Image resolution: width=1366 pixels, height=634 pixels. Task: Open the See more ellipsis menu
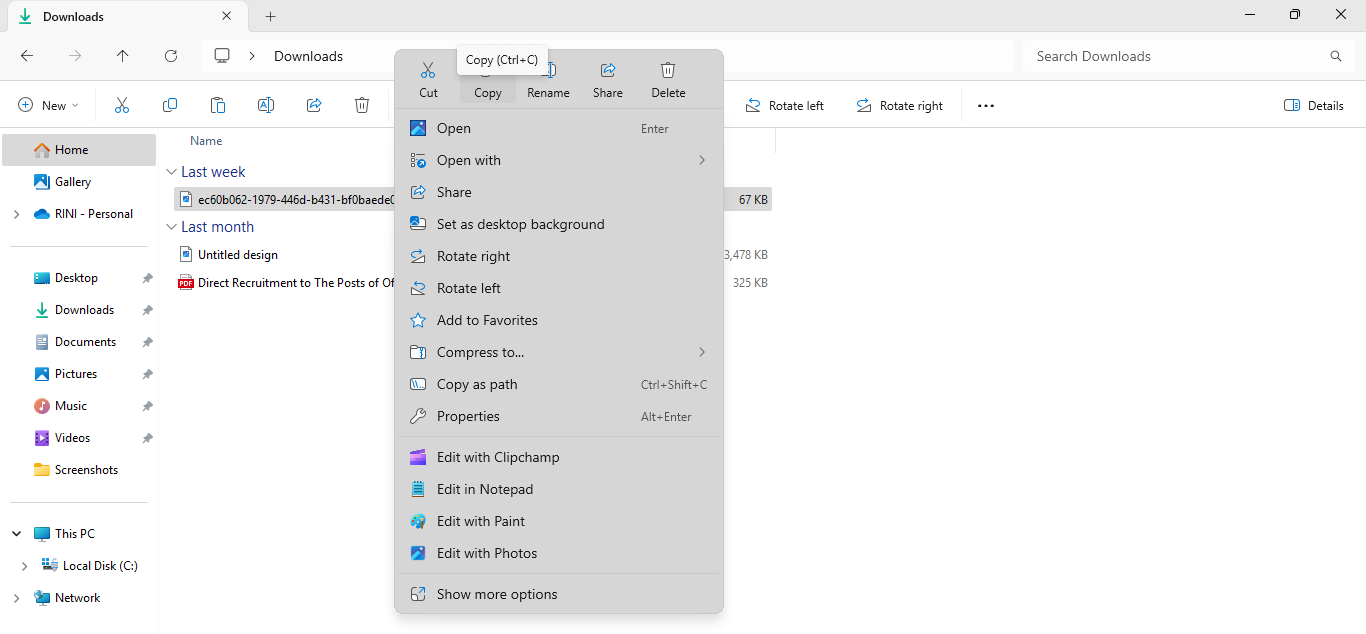(x=986, y=105)
